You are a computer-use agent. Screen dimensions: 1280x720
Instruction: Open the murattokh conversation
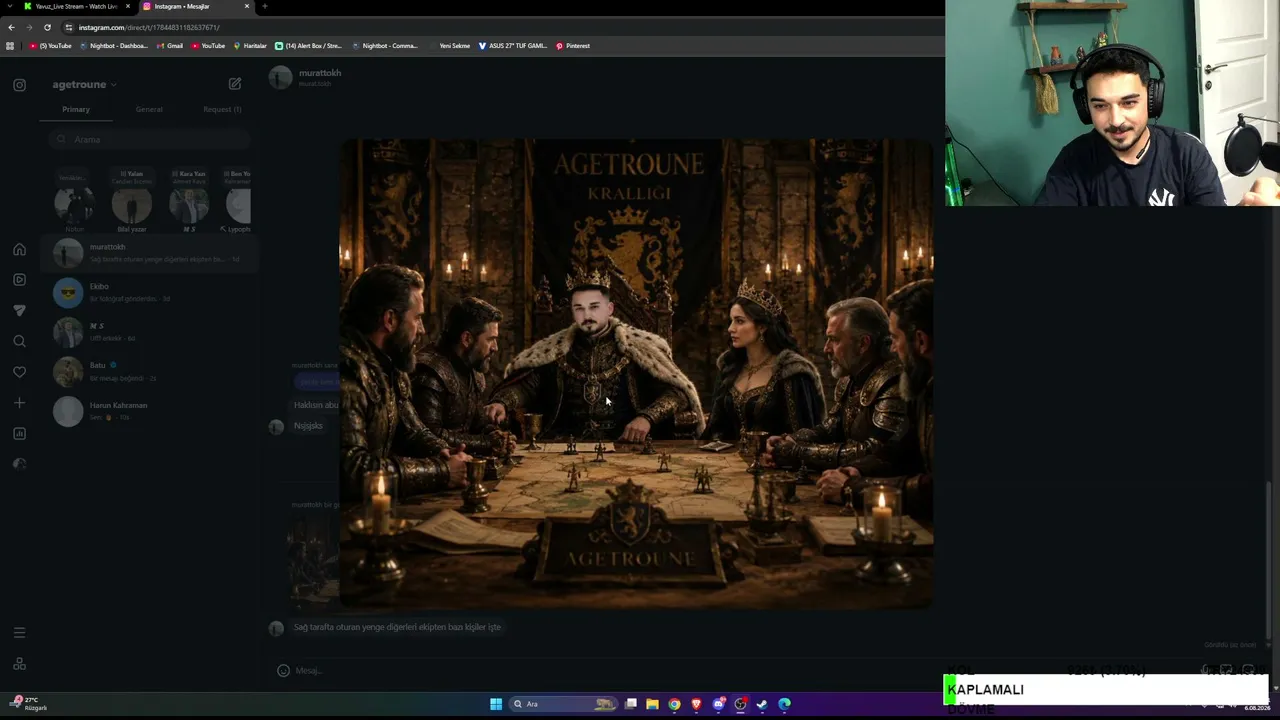(x=150, y=253)
